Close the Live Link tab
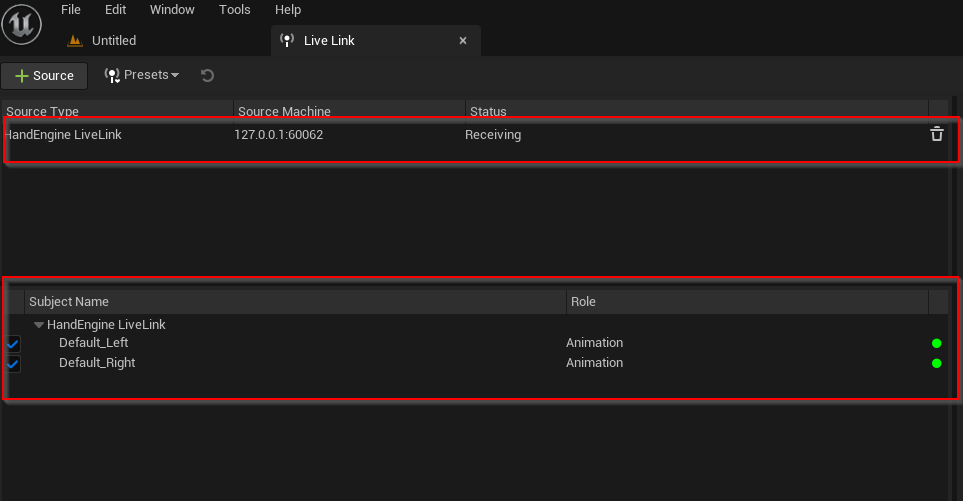963x501 pixels. [x=463, y=41]
